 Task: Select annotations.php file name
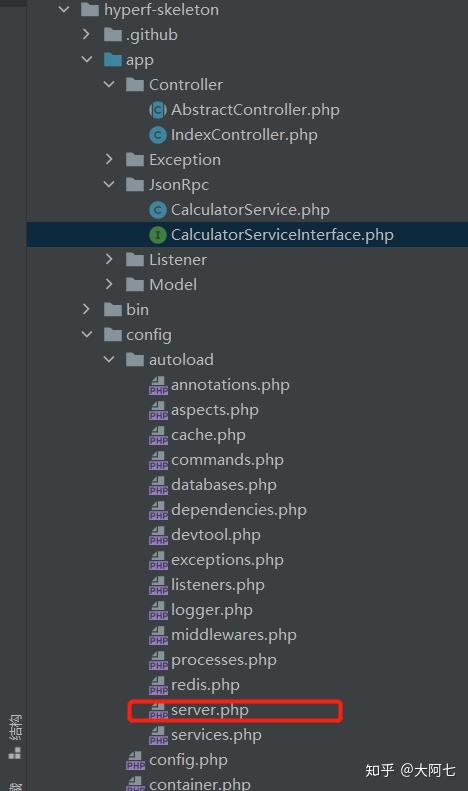(x=230, y=385)
